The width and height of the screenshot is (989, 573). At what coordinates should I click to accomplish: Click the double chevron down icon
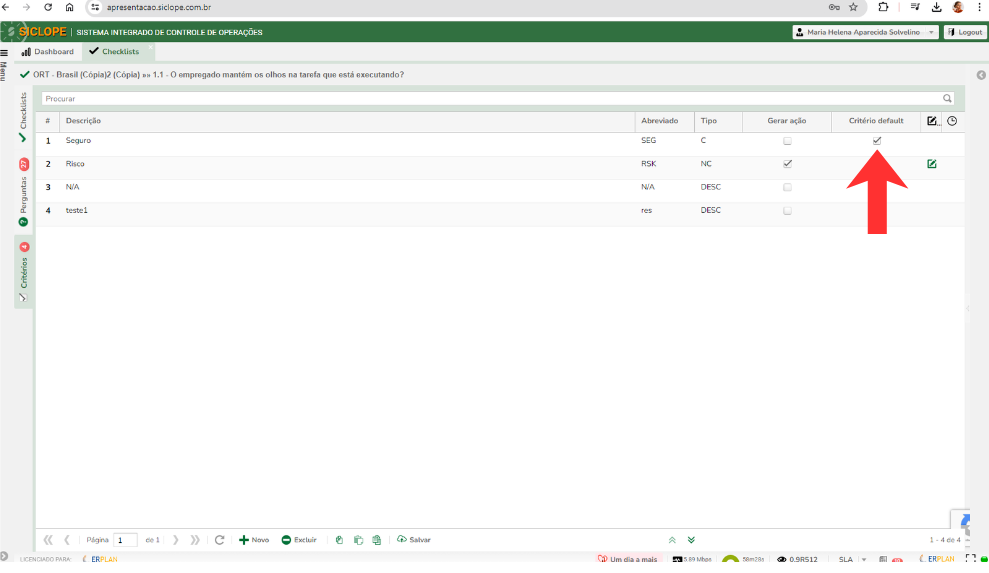(x=691, y=540)
